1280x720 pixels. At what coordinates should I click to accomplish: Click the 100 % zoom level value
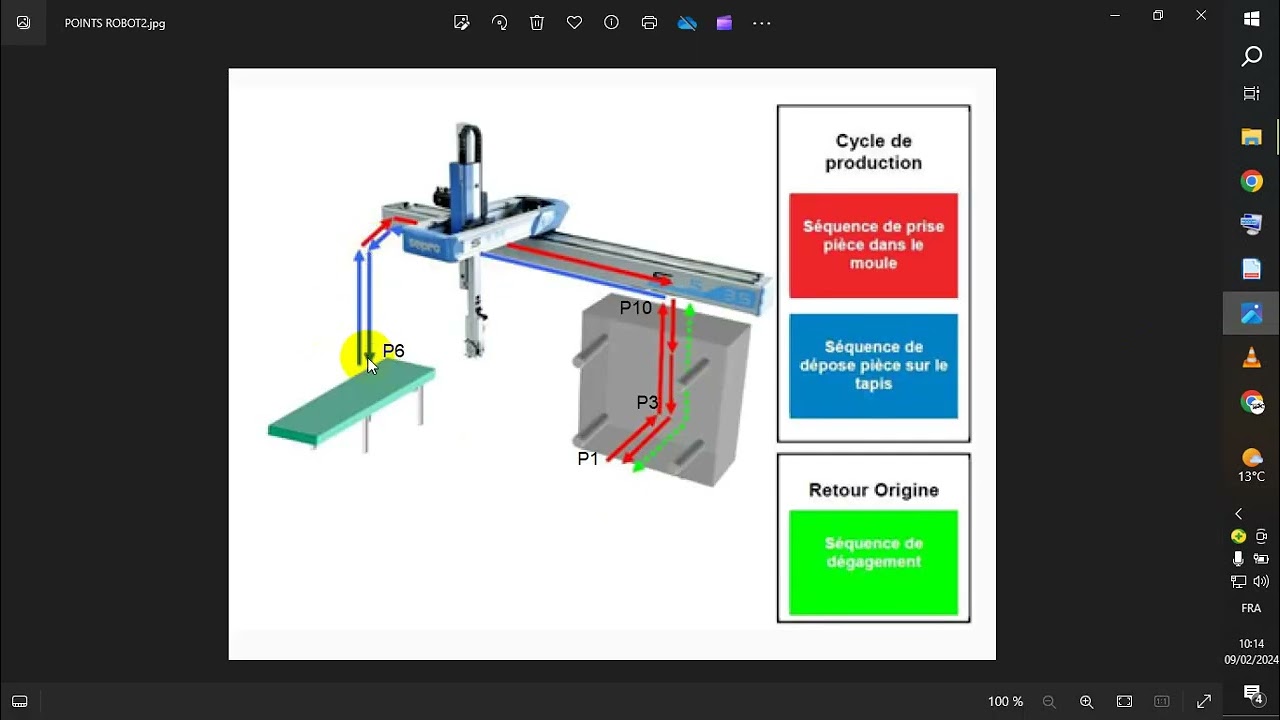[x=1005, y=702]
